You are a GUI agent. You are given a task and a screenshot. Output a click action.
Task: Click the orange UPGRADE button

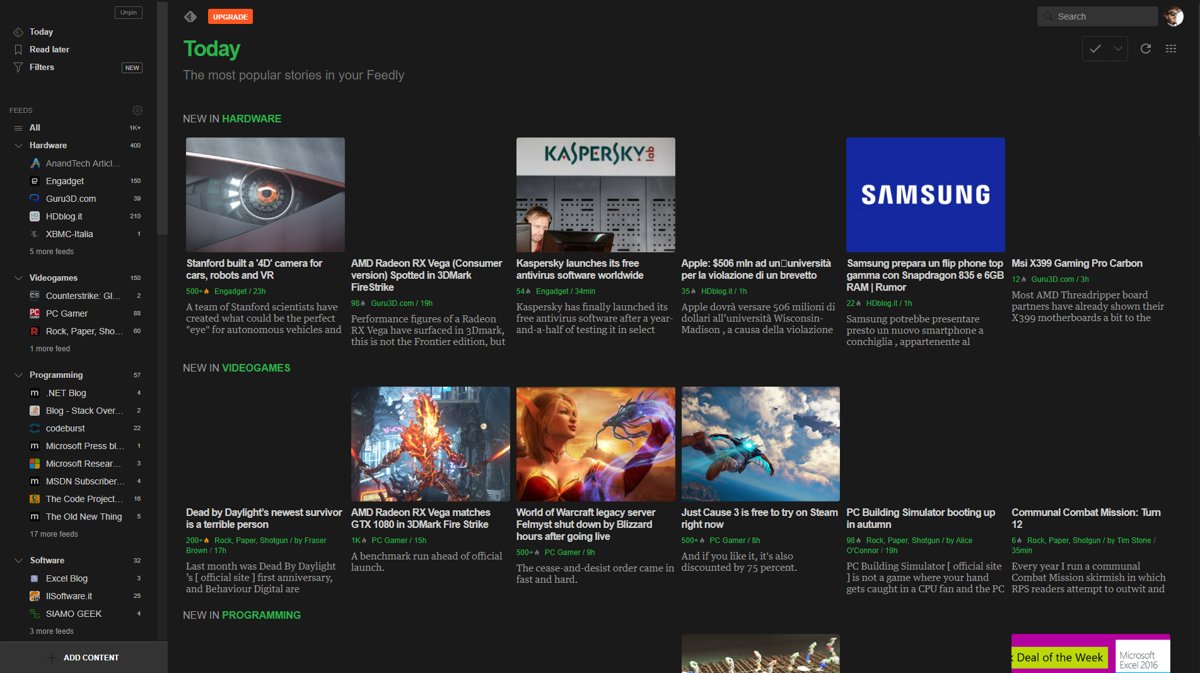click(230, 16)
